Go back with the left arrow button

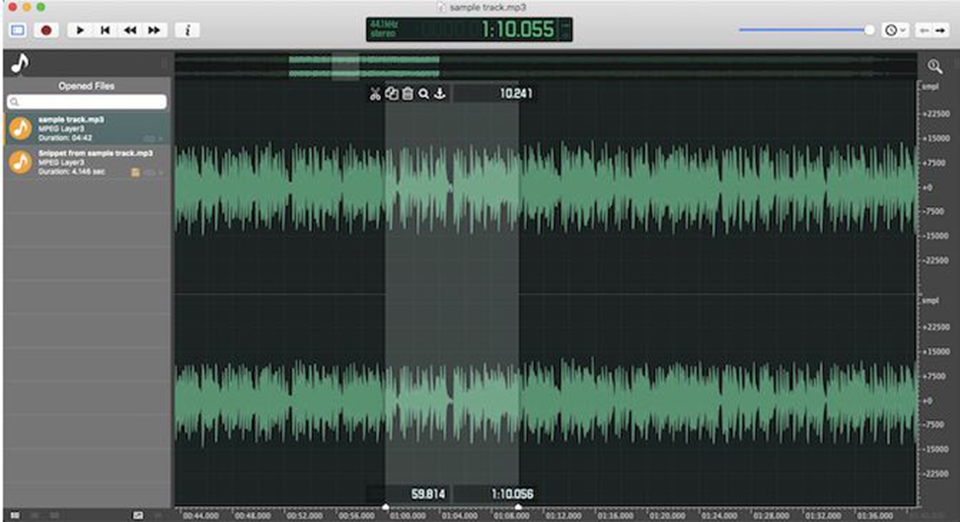924,30
